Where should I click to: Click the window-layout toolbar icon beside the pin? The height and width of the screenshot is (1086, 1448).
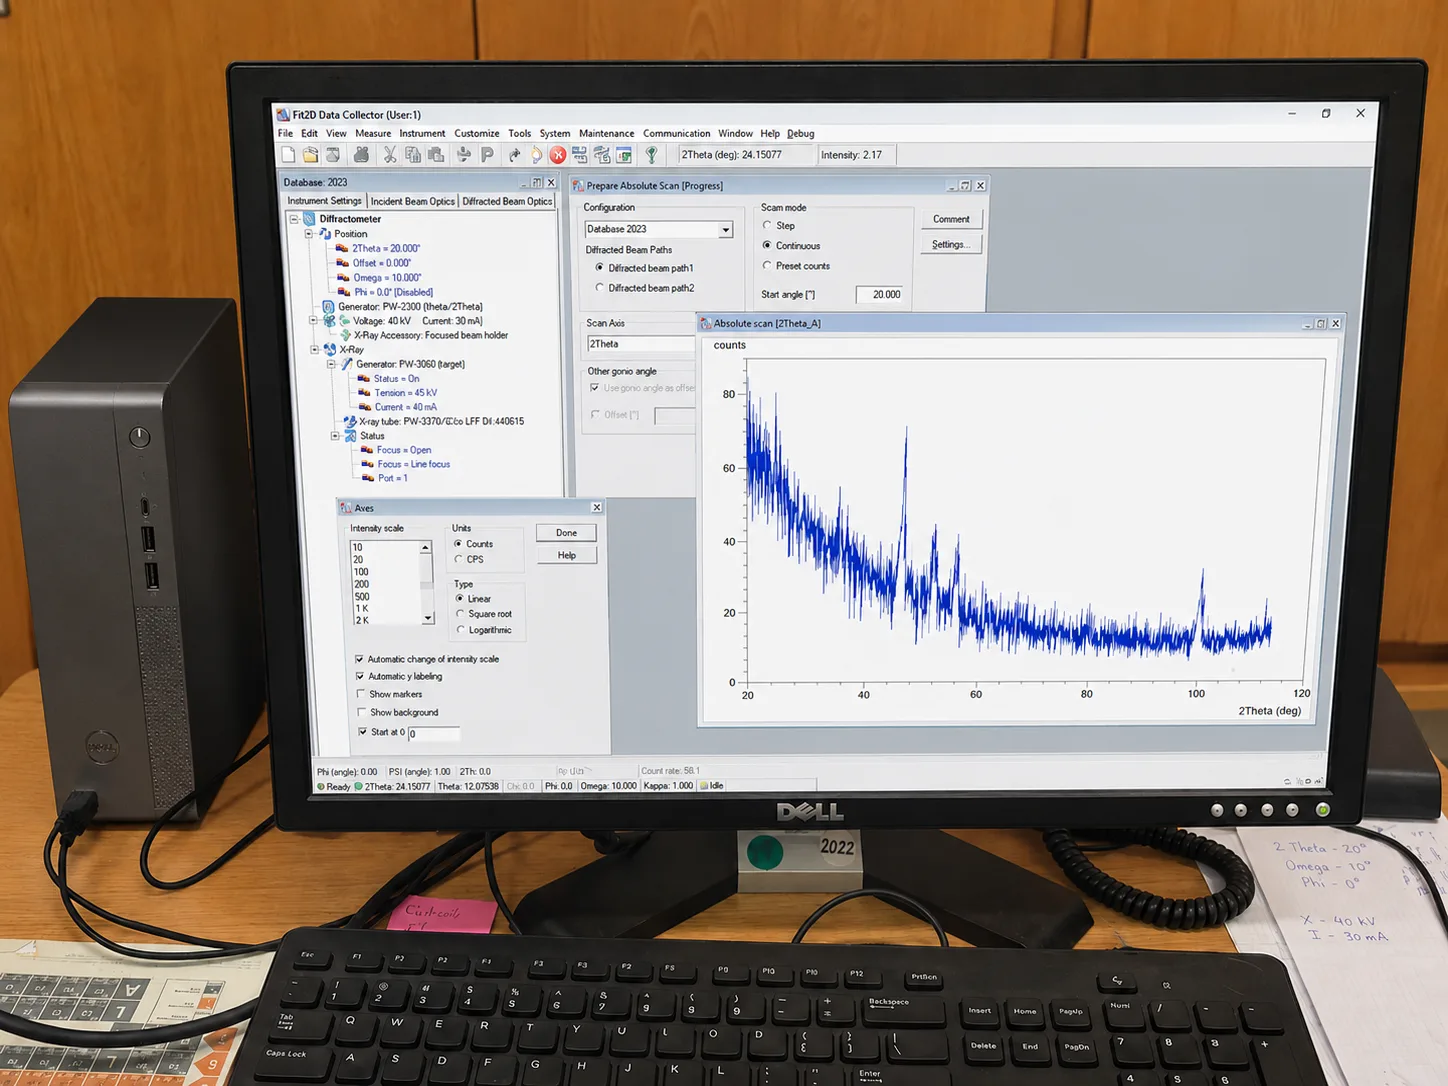click(624, 155)
